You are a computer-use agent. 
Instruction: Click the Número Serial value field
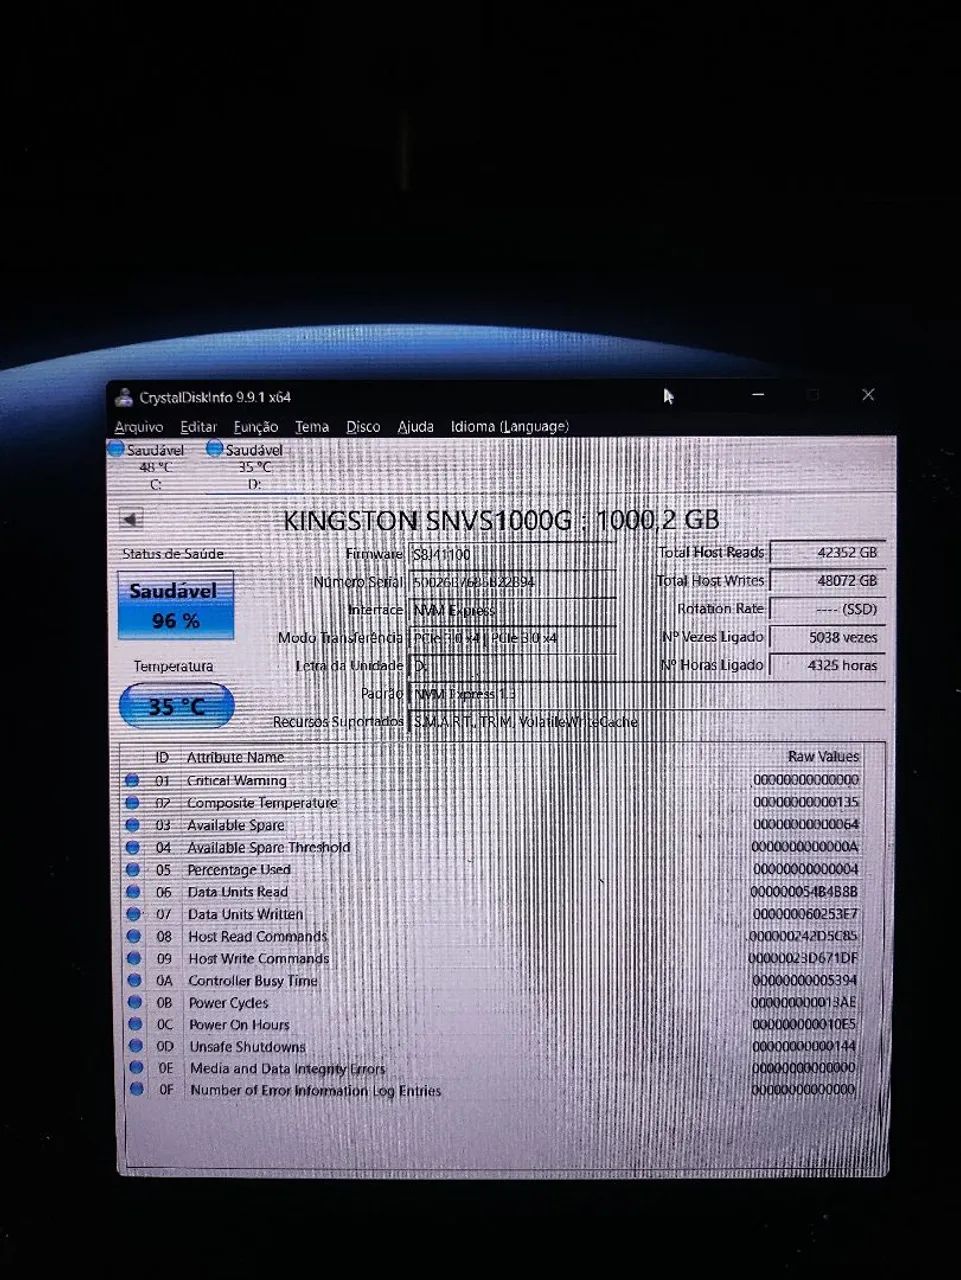(x=512, y=582)
